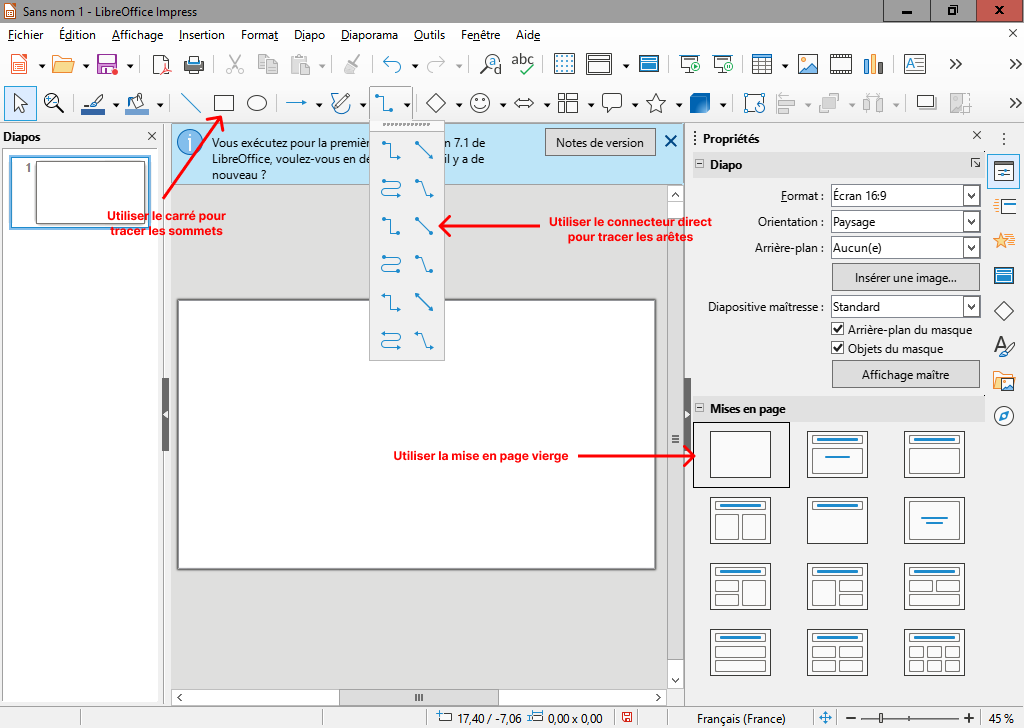Uncheck Arrière-plan du masque checkbox
The image size is (1024, 728).
point(839,329)
